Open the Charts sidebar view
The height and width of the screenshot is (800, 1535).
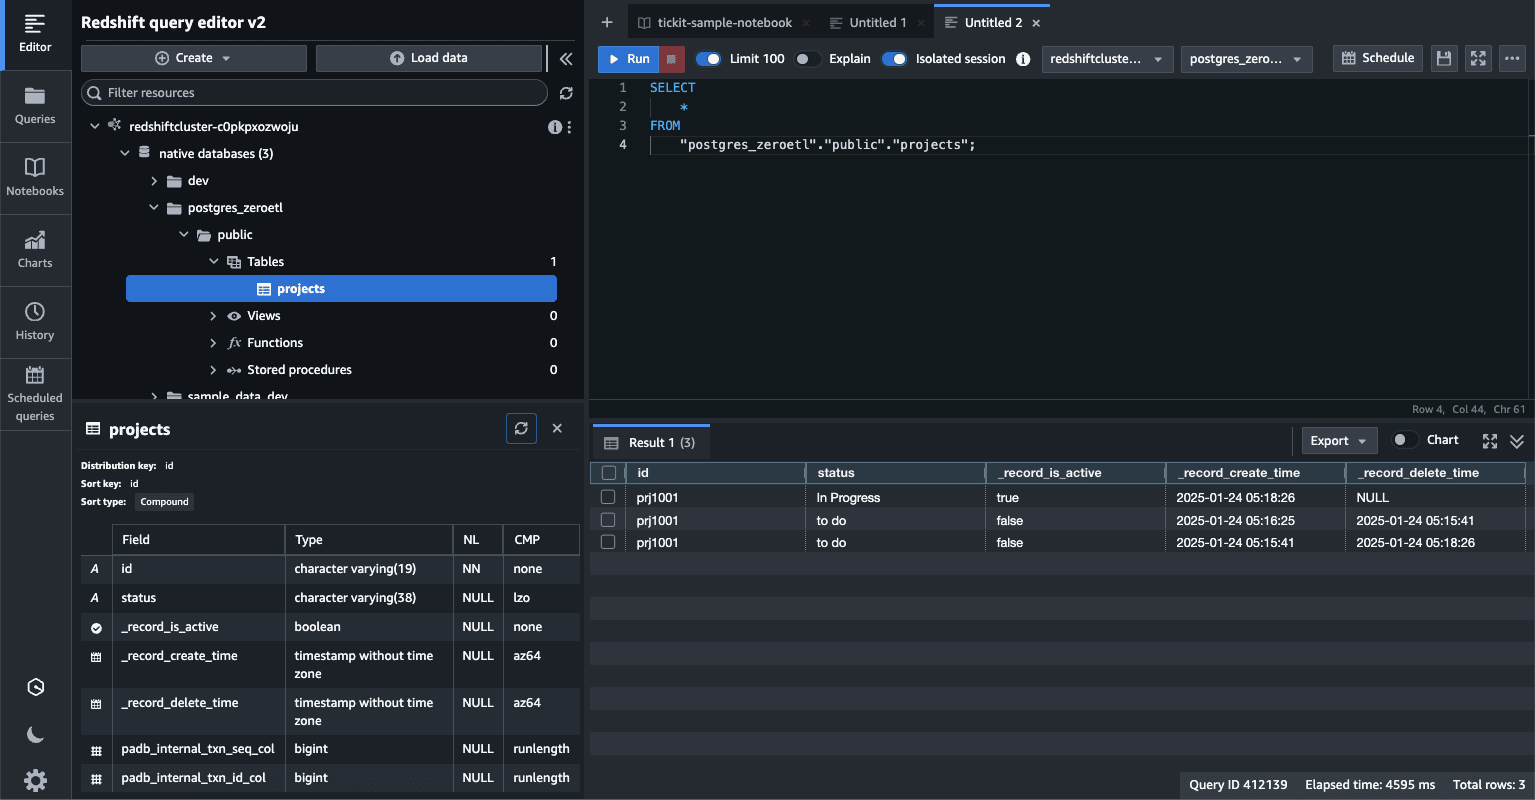35,250
